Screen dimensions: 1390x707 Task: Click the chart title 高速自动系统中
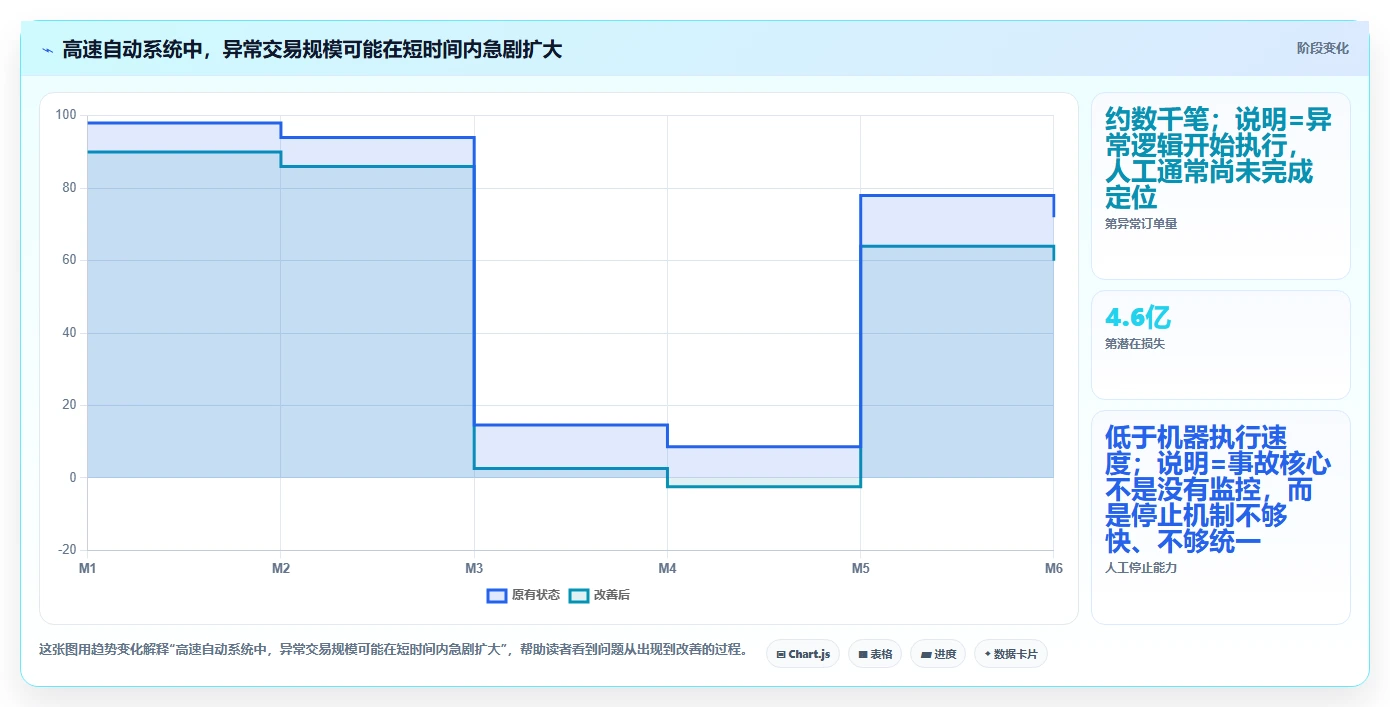point(312,49)
